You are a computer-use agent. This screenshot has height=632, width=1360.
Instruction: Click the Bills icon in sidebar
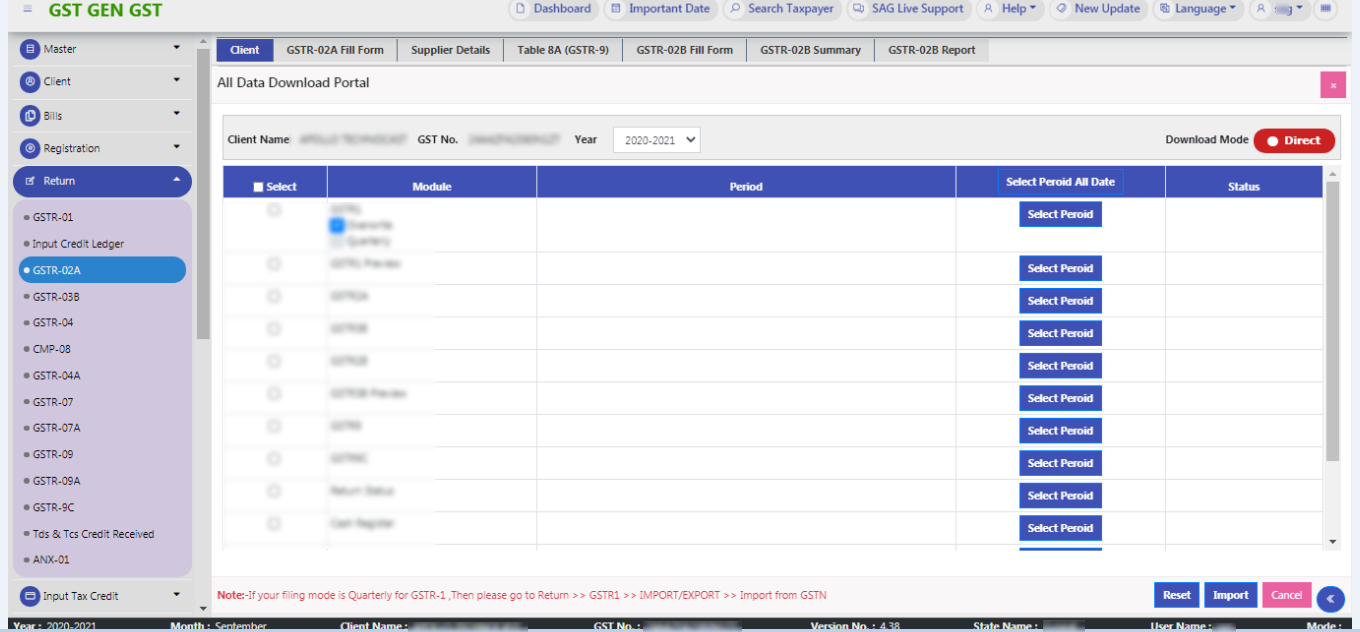pyautogui.click(x=31, y=116)
